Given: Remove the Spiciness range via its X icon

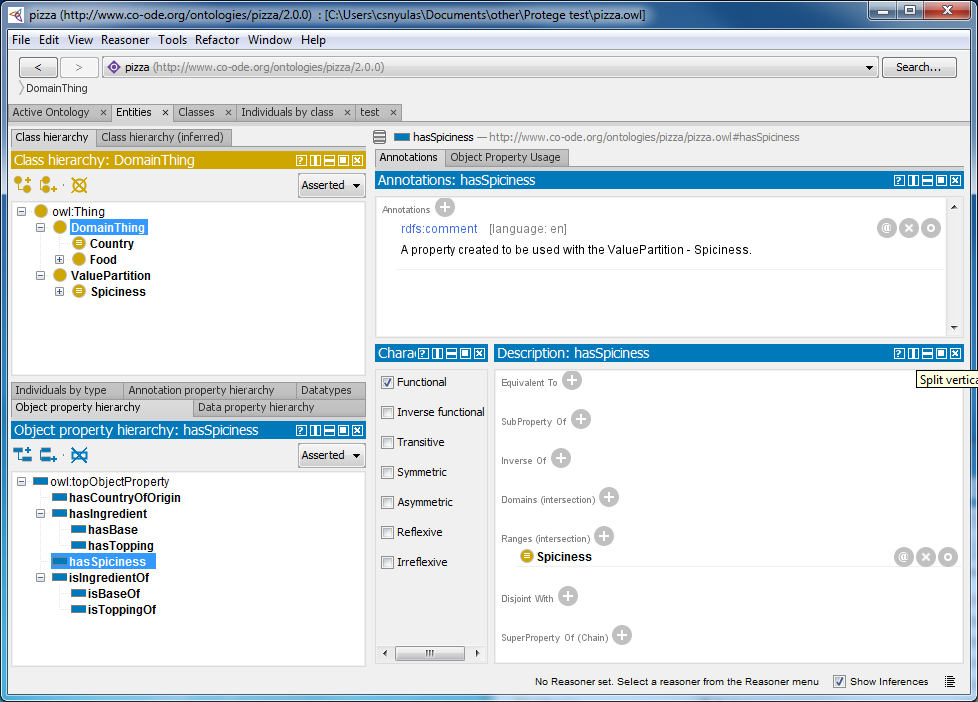Looking at the screenshot, I should (925, 557).
